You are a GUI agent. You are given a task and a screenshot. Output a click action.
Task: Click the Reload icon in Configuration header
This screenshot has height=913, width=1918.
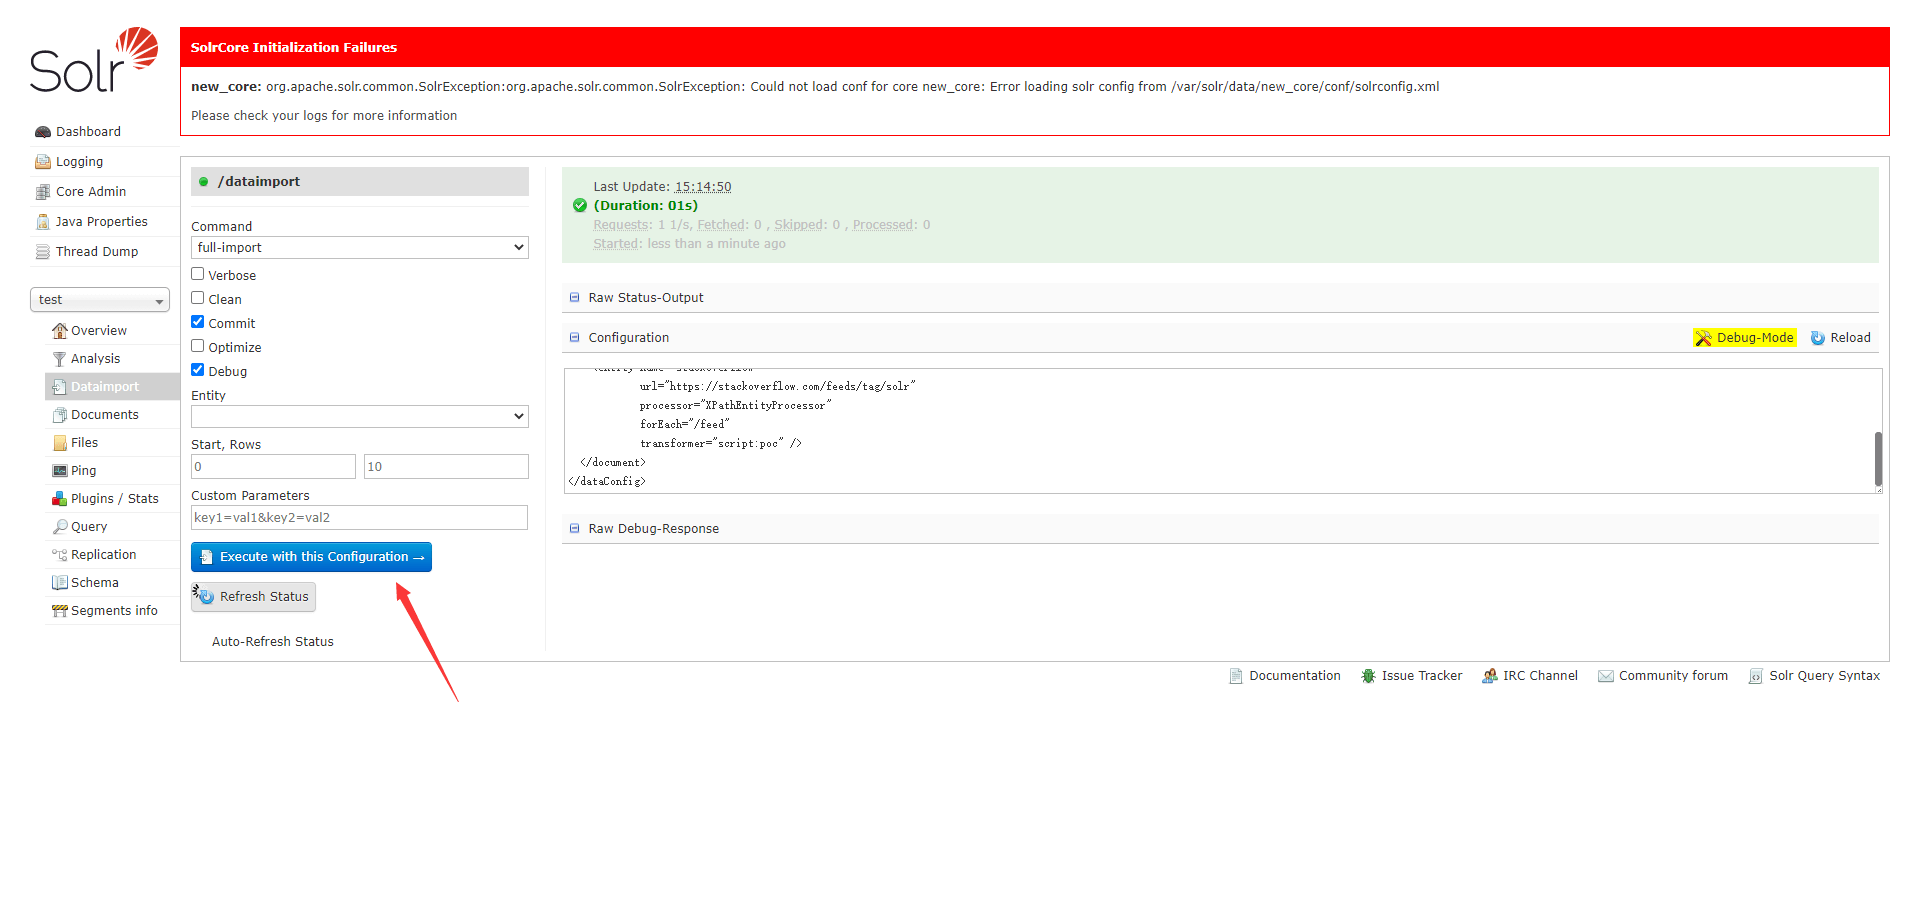tap(1817, 338)
